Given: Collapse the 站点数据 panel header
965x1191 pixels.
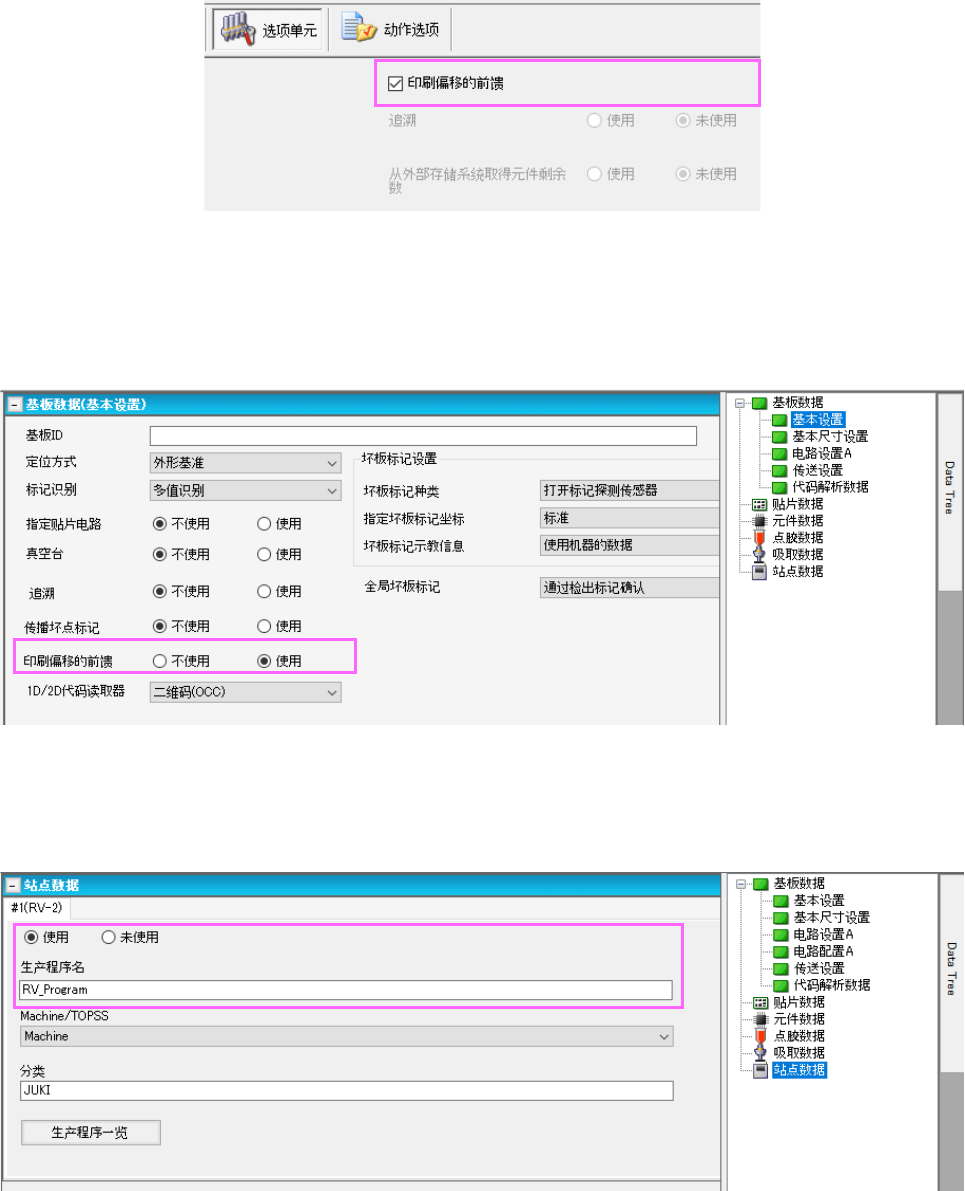Looking at the screenshot, I should (13, 886).
